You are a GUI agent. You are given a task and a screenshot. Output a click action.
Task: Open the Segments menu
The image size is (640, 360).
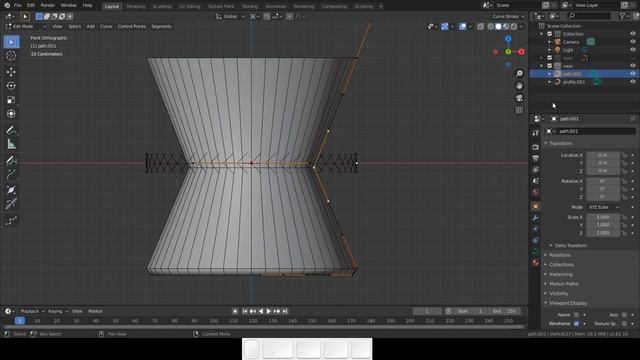(161, 27)
